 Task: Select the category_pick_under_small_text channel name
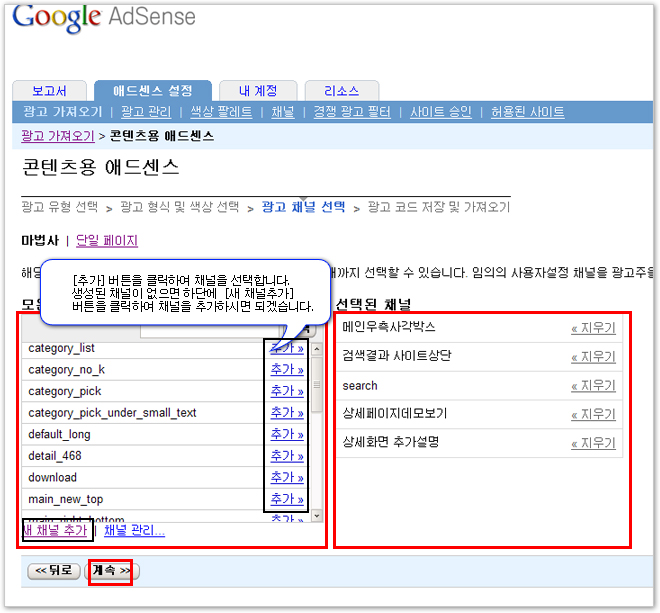[112, 413]
